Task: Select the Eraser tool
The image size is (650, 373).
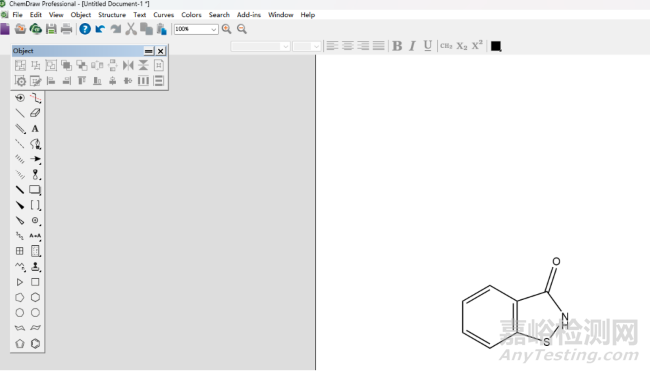Action: (35, 113)
